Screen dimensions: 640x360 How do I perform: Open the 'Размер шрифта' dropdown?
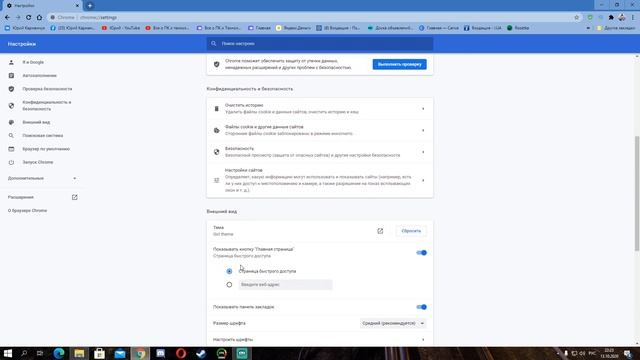[x=393, y=323]
